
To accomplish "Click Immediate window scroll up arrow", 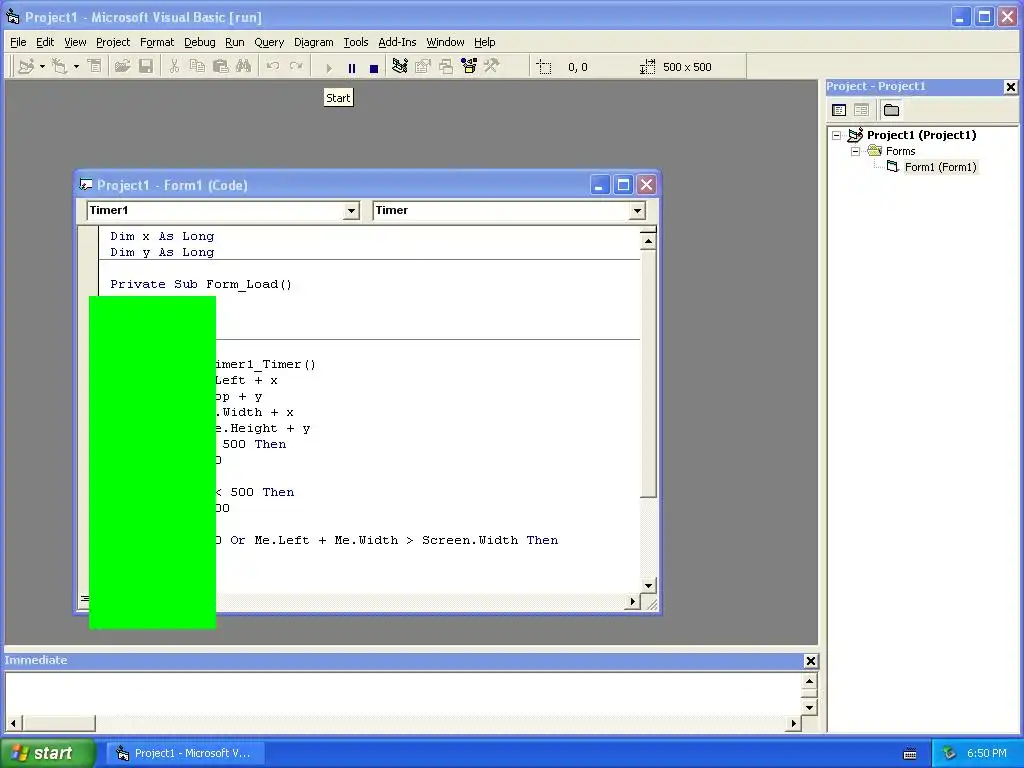I will [x=809, y=681].
